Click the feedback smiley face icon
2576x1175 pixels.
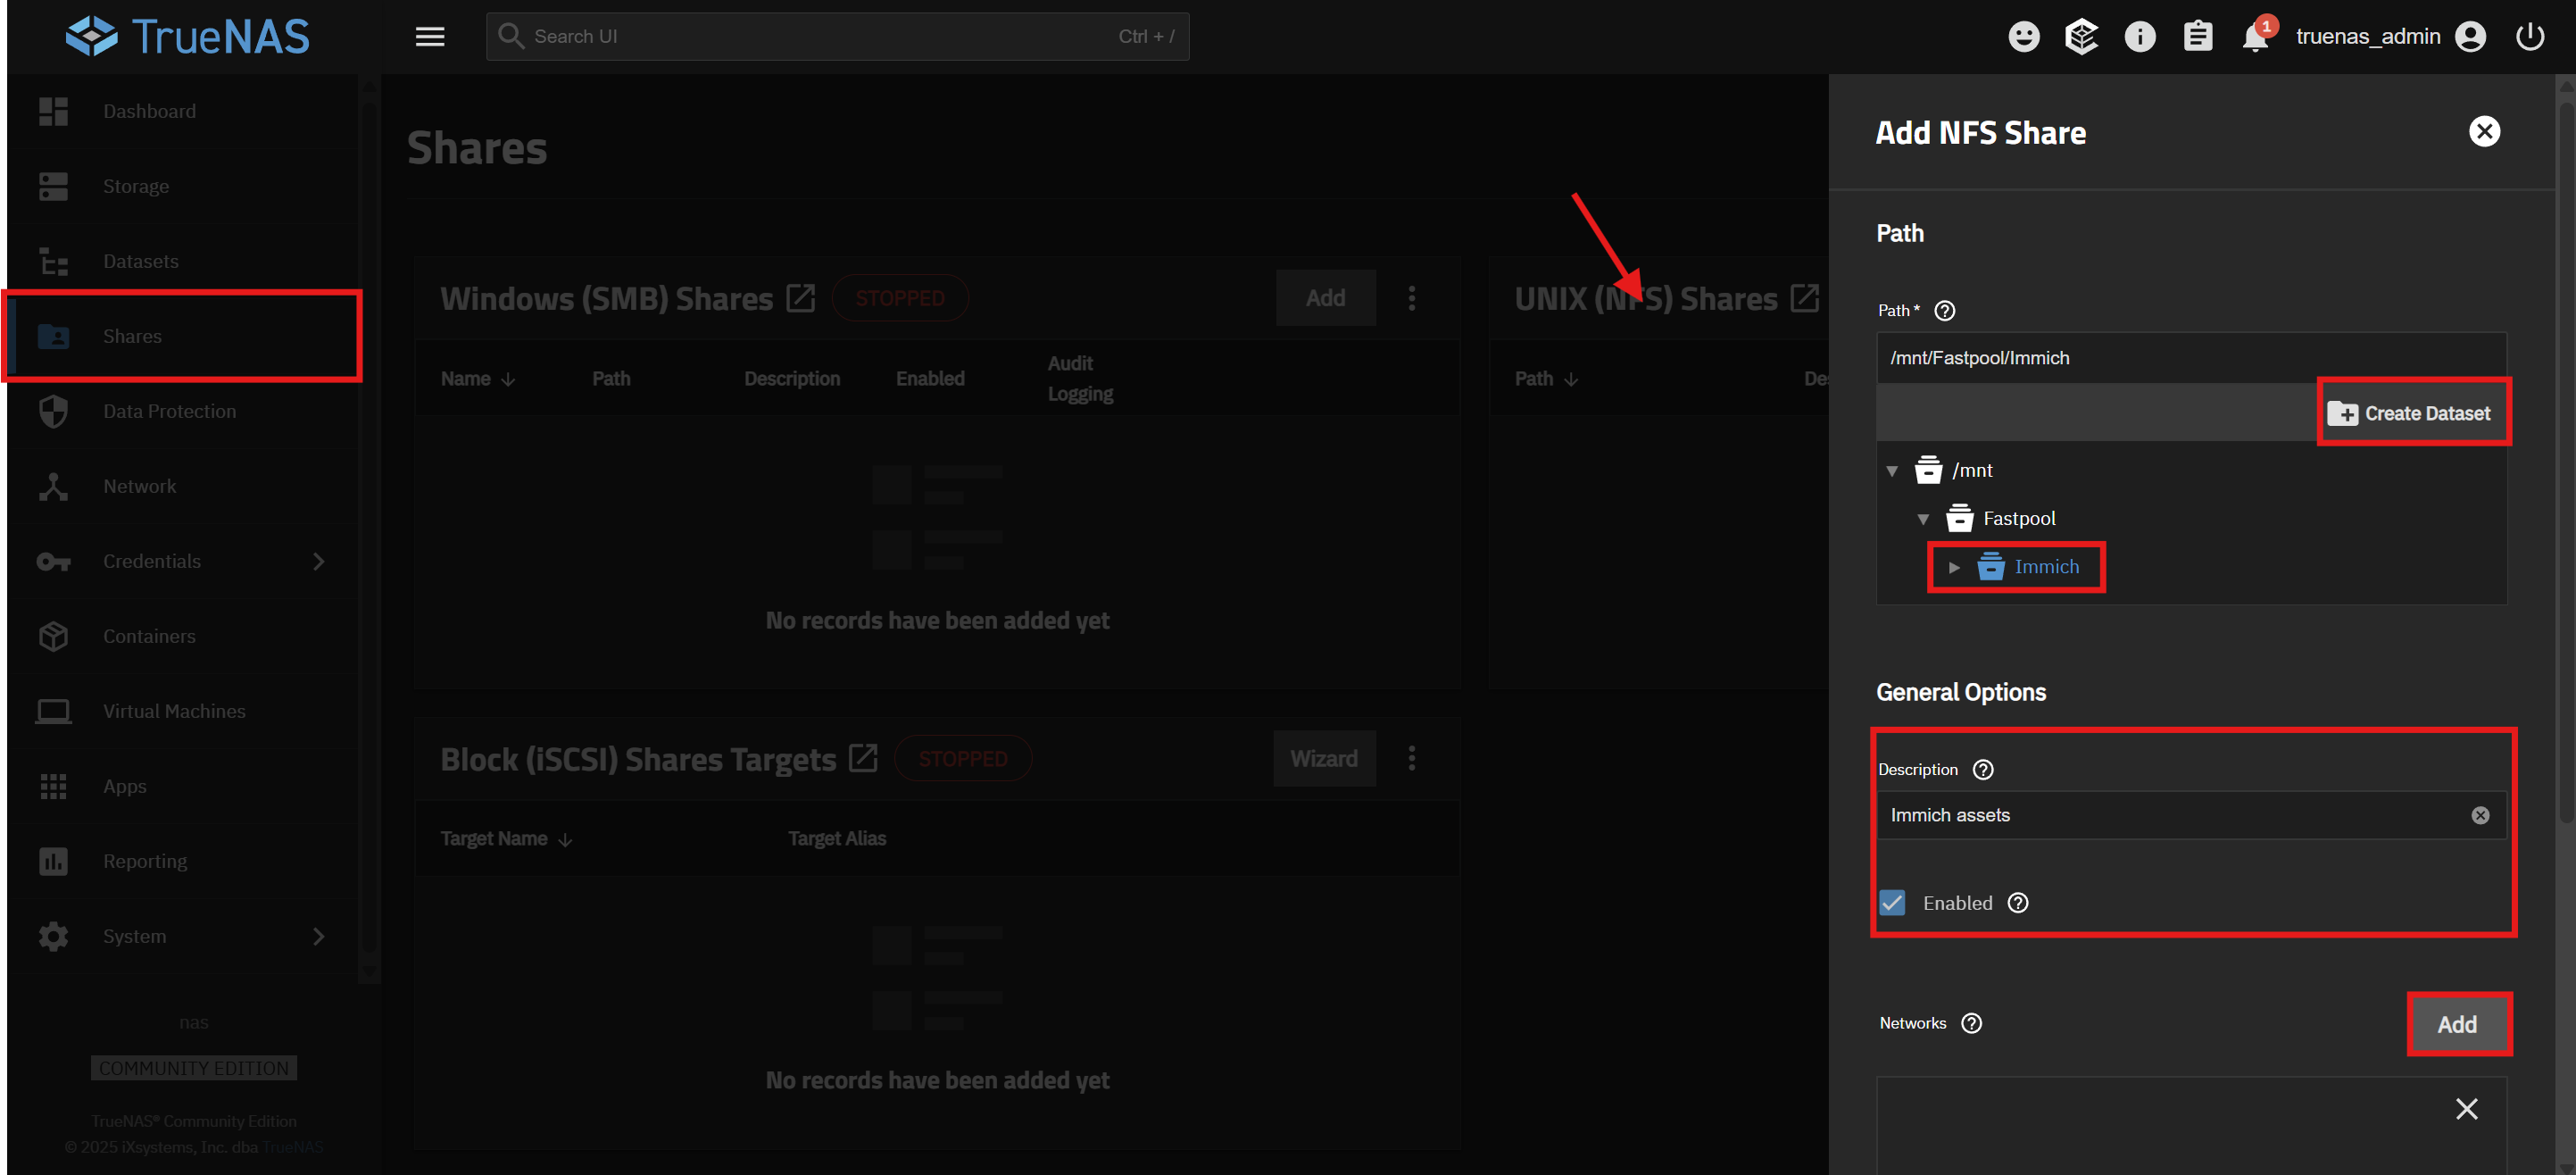click(2023, 37)
